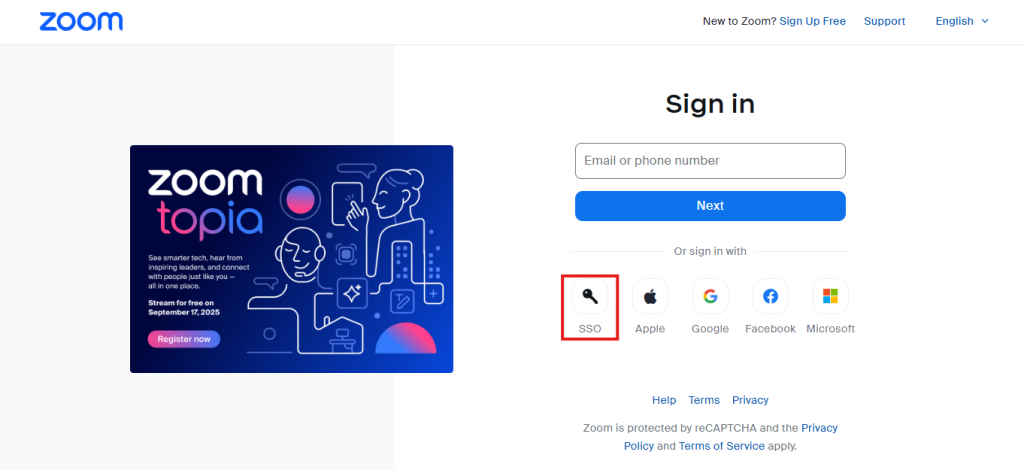The width and height of the screenshot is (1024, 470).
Task: Click the Privacy link beside Terms
Action: coord(750,400)
